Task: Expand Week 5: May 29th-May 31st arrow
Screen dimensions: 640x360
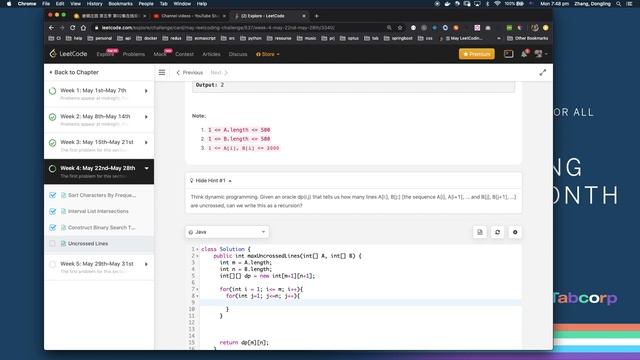Action: pyautogui.click(x=146, y=264)
